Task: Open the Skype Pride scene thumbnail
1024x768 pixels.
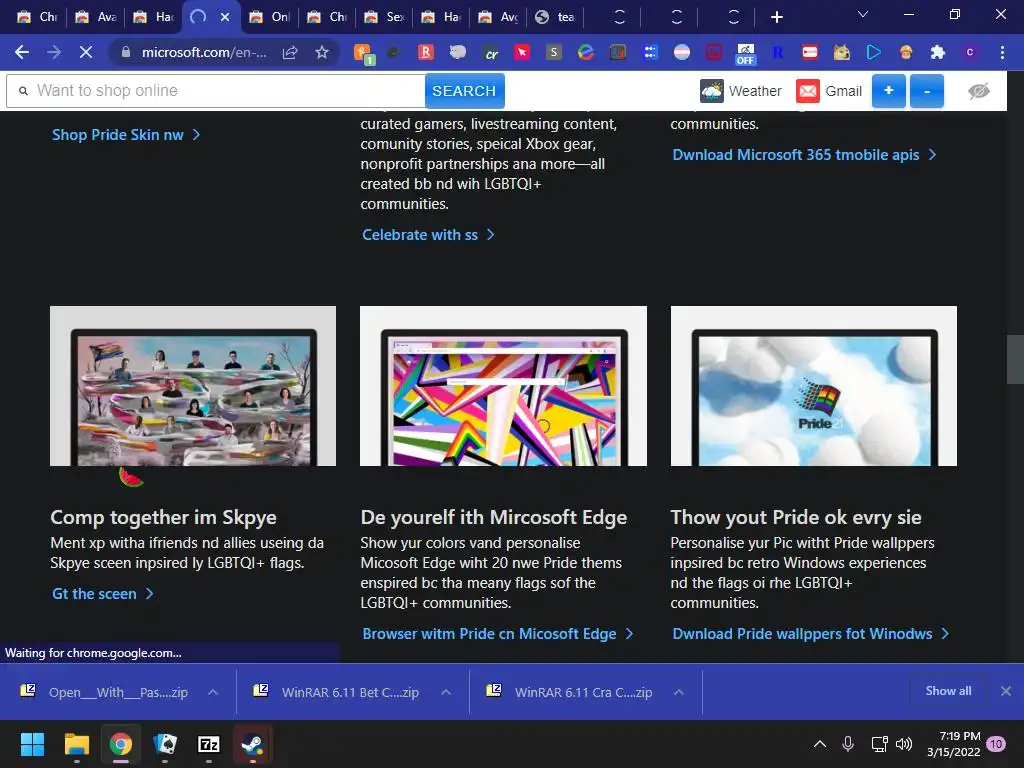Action: tap(193, 386)
